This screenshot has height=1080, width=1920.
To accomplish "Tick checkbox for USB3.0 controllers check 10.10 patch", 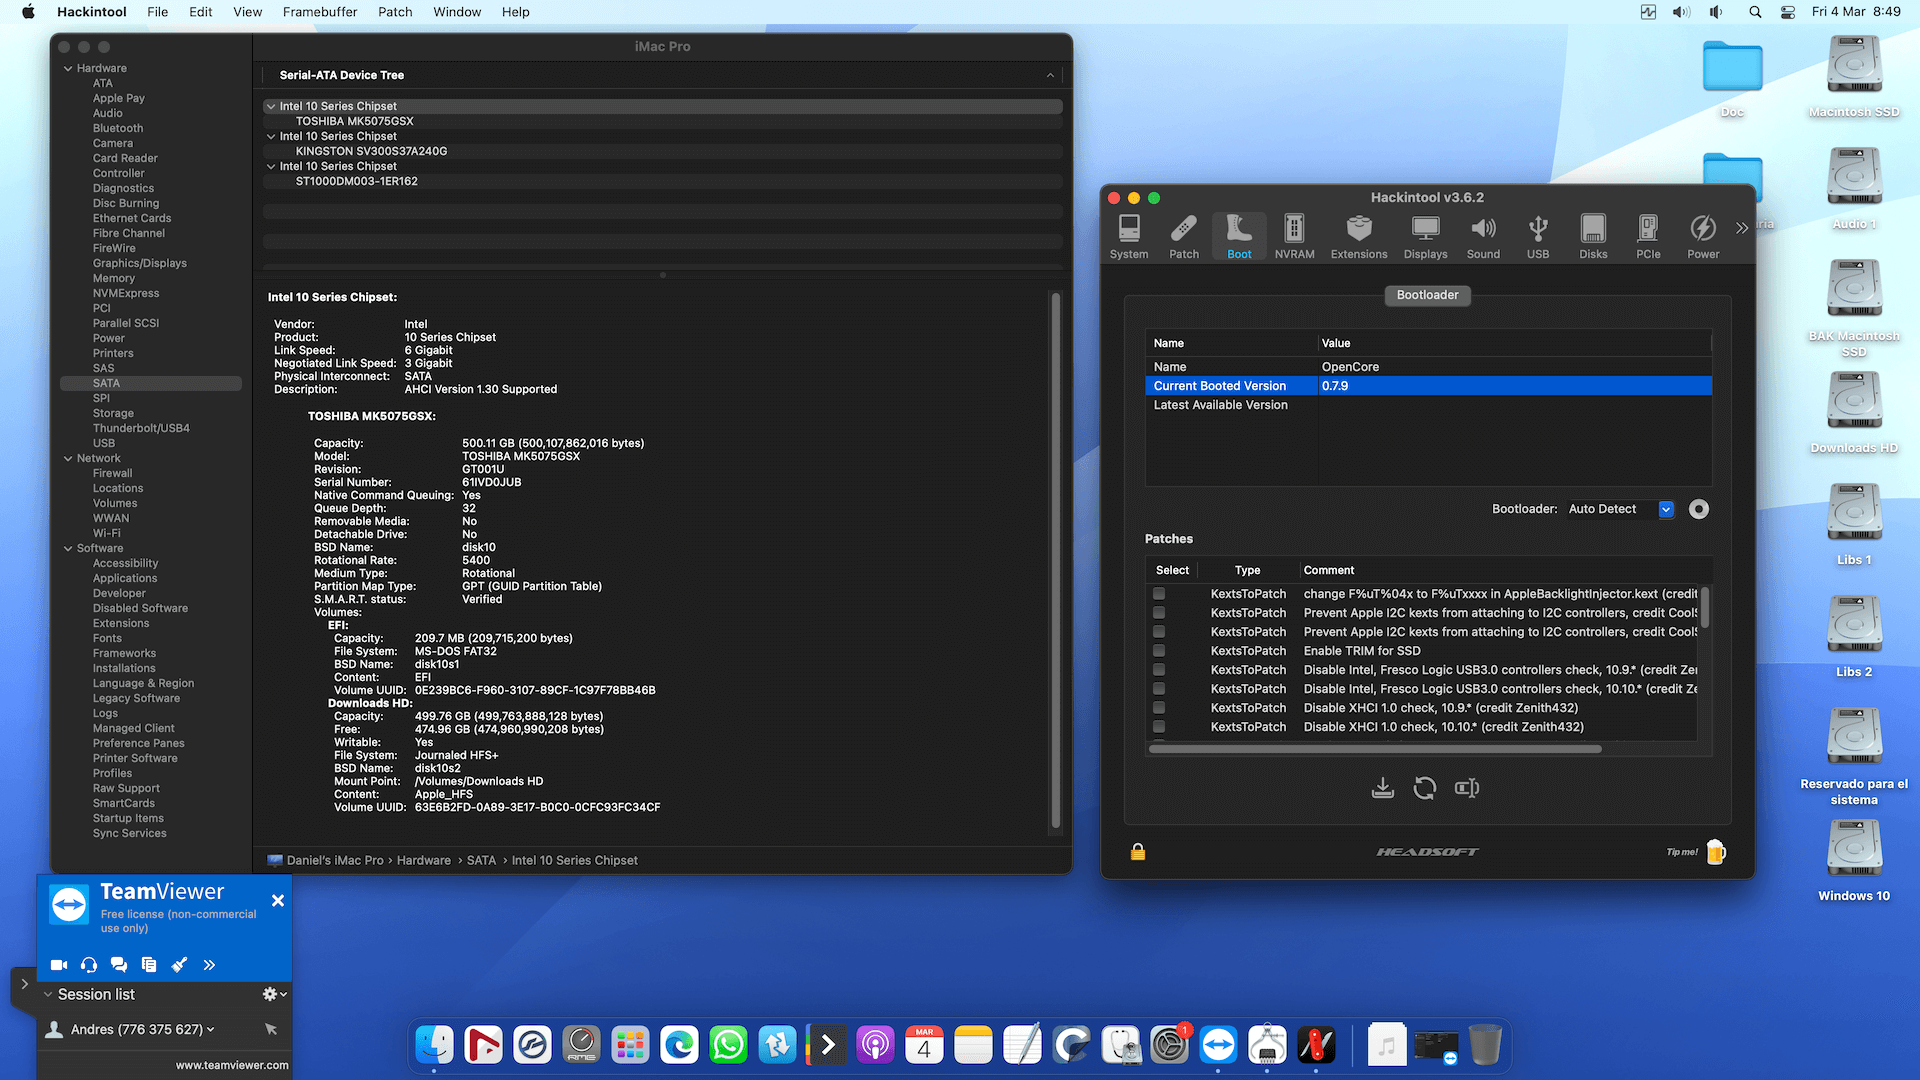I will 1159,689.
